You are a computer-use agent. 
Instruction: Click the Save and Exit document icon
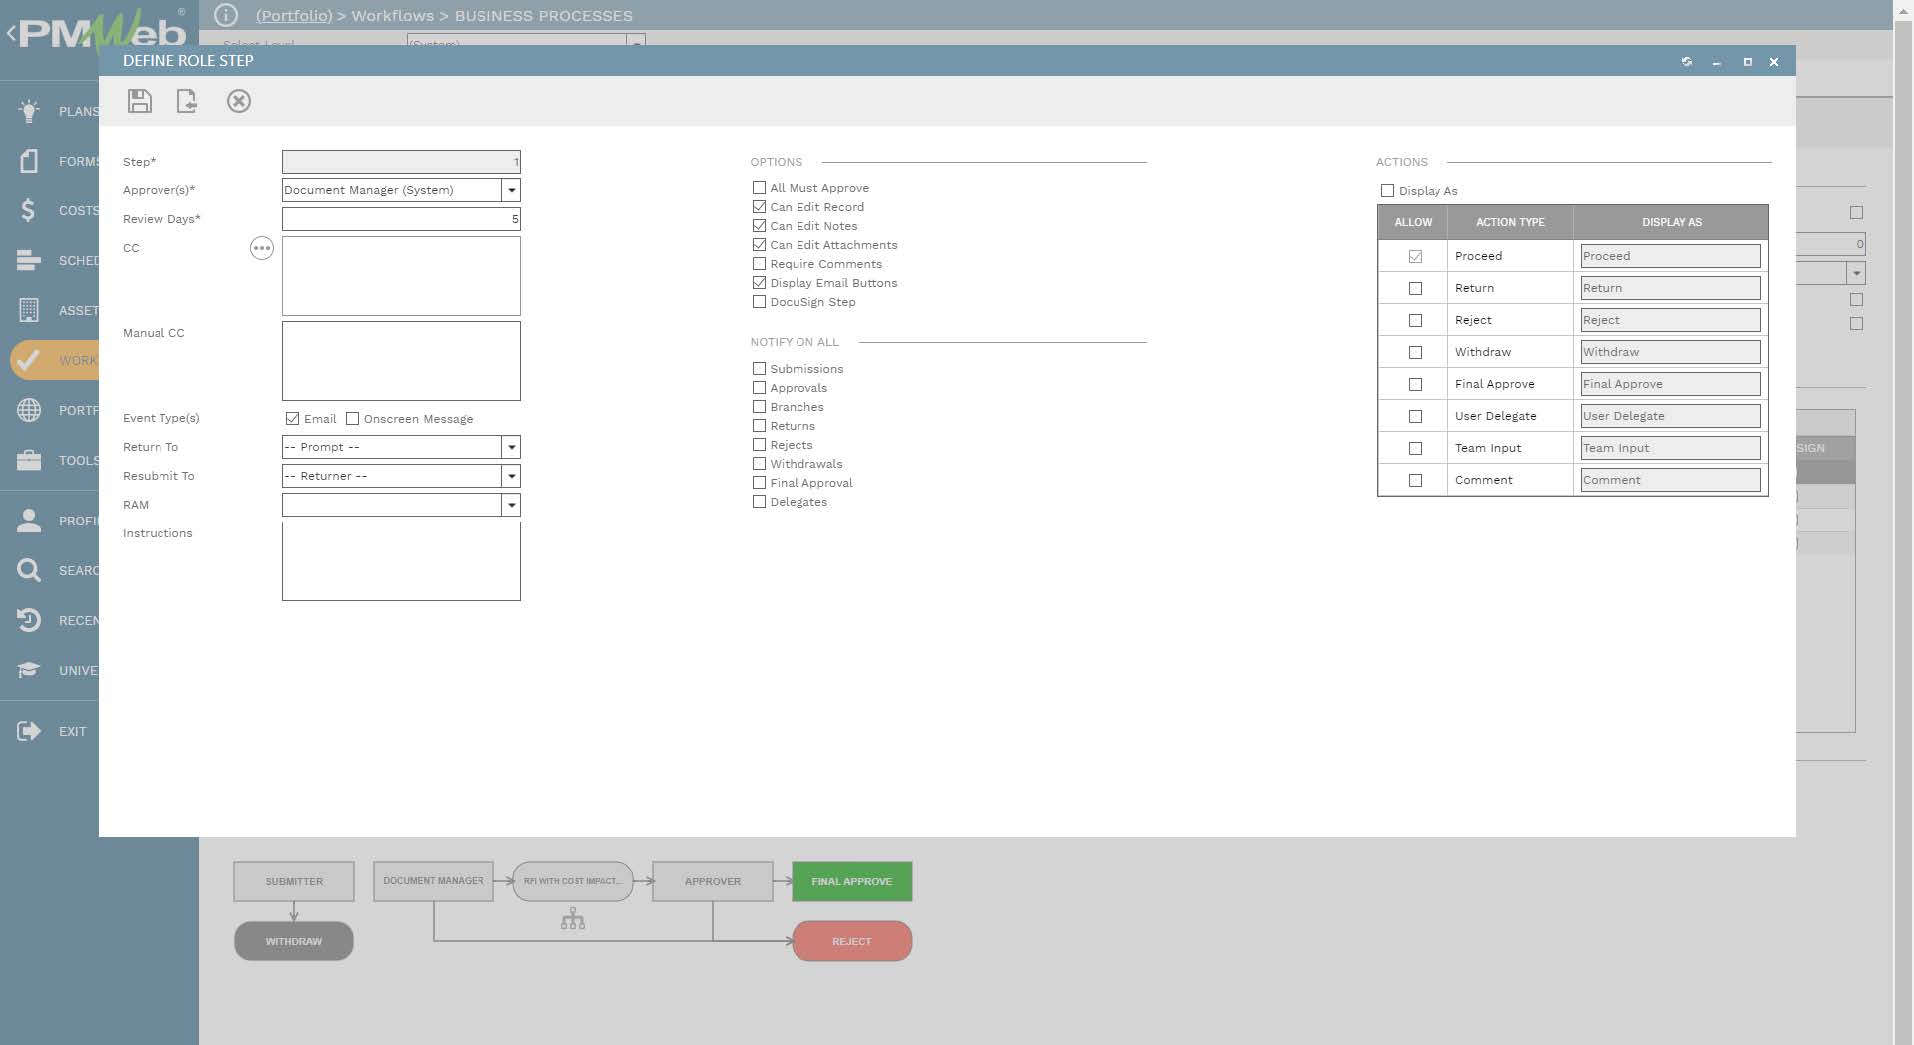click(x=187, y=101)
